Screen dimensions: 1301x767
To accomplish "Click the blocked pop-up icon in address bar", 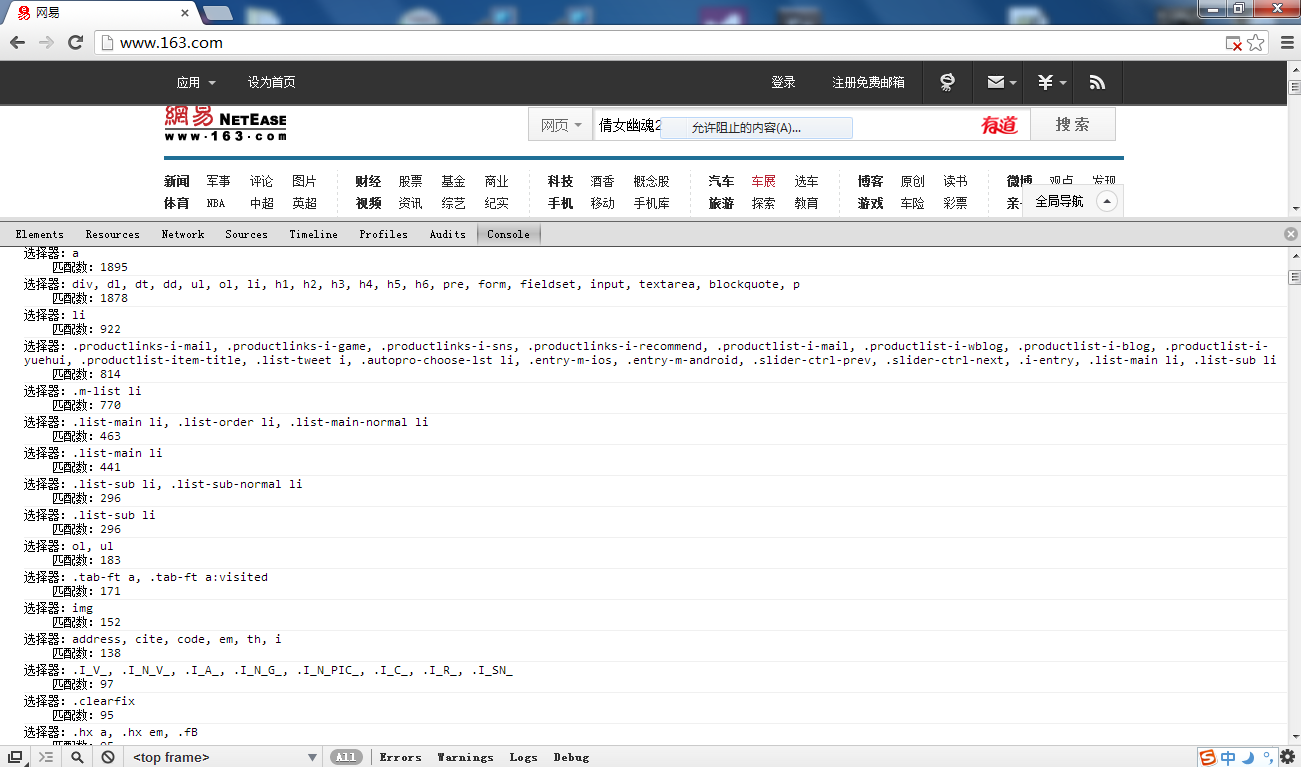I will 1234,43.
